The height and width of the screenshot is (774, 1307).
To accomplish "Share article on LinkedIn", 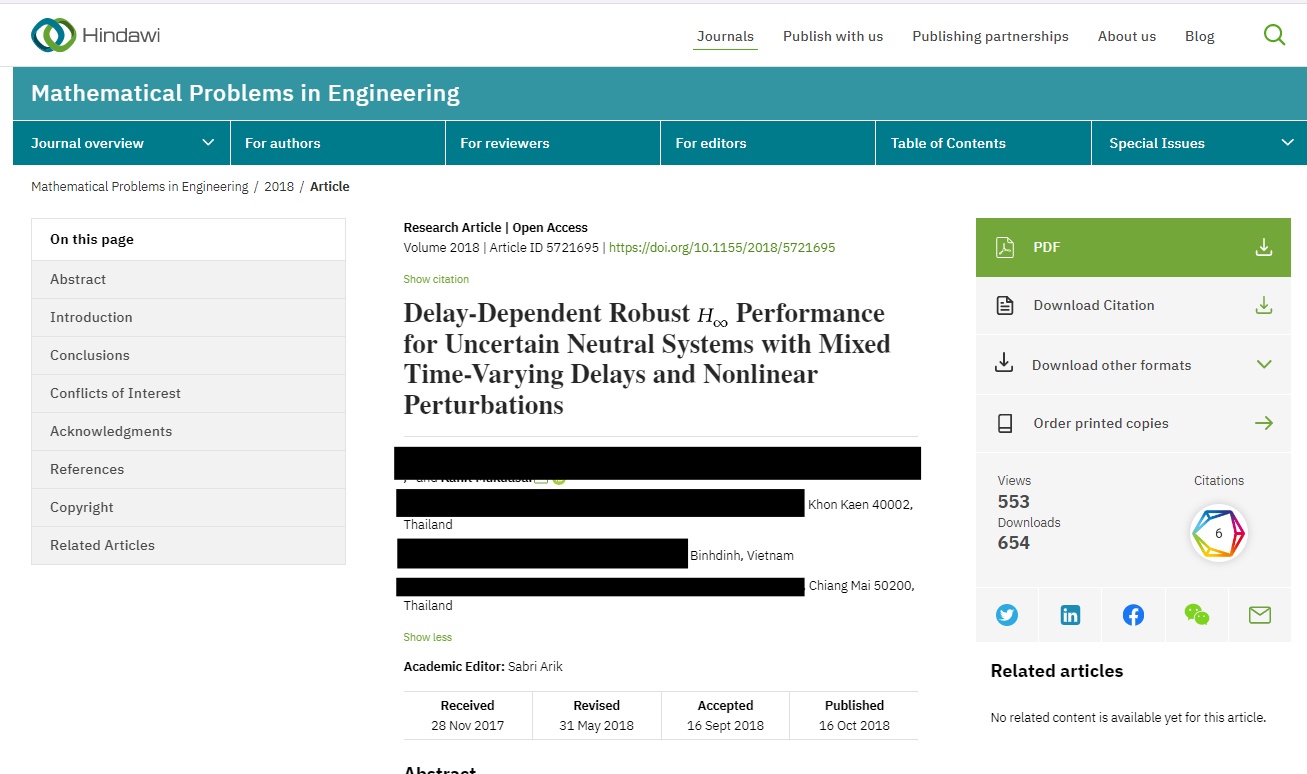I will (1070, 615).
